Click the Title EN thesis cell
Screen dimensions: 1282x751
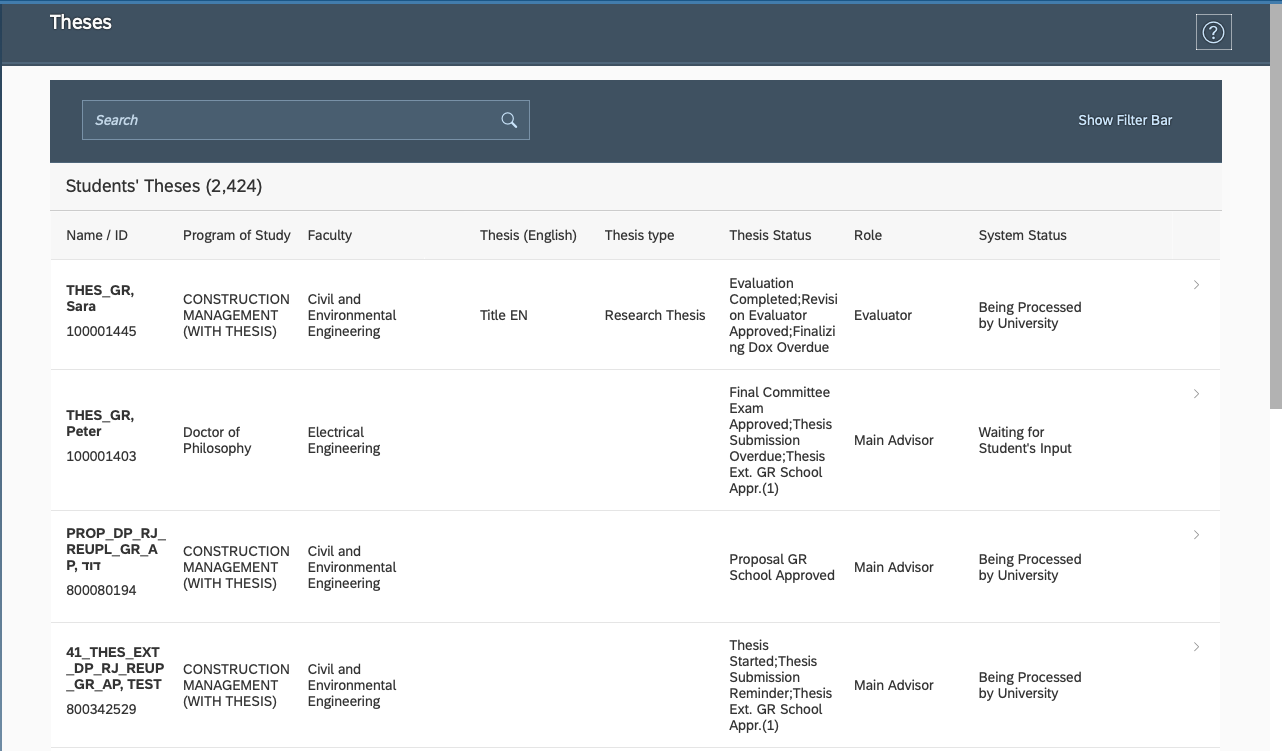[x=504, y=315]
